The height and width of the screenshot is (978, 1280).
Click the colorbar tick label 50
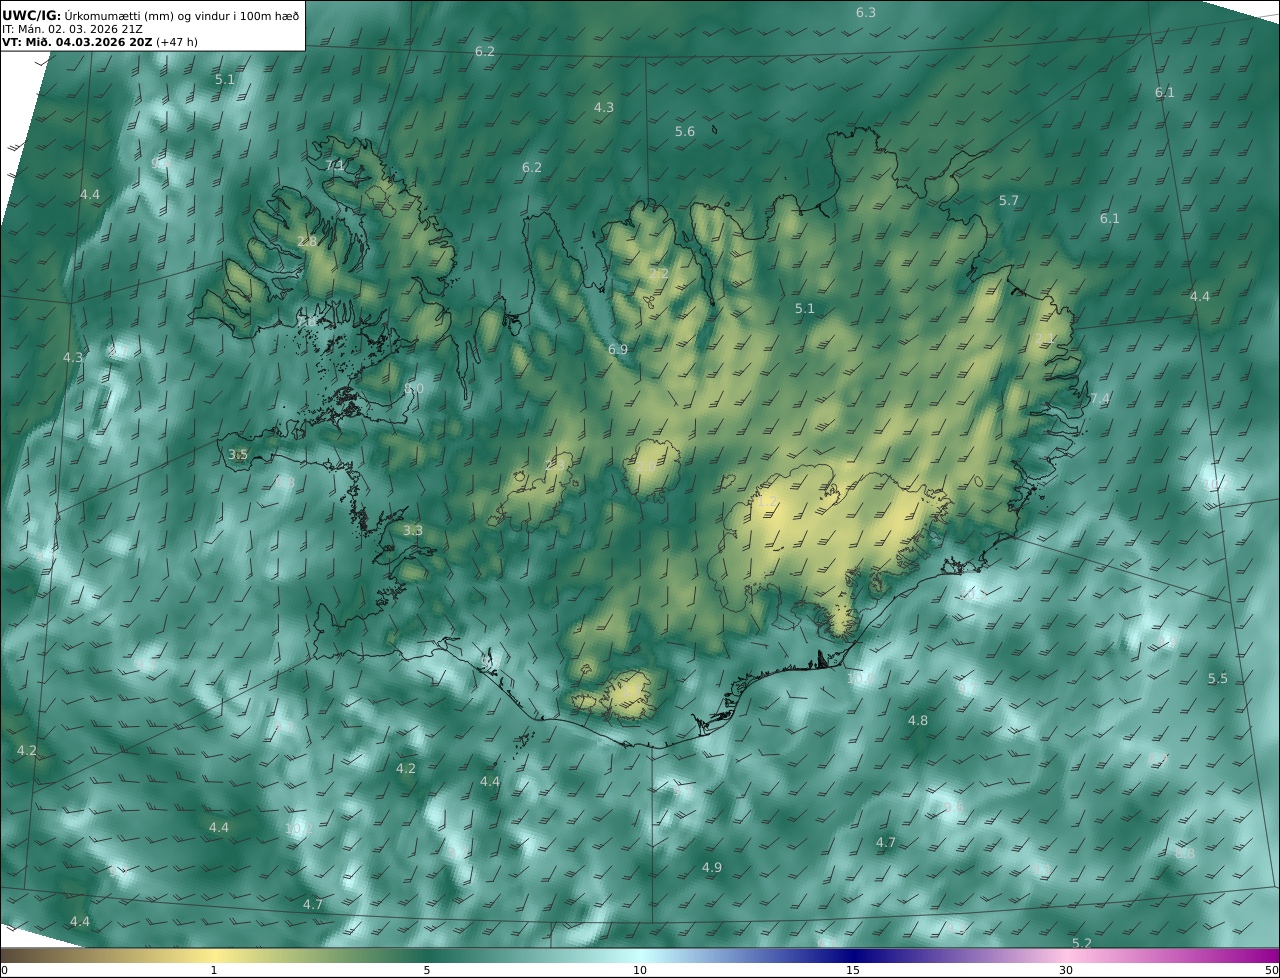tap(1272, 970)
